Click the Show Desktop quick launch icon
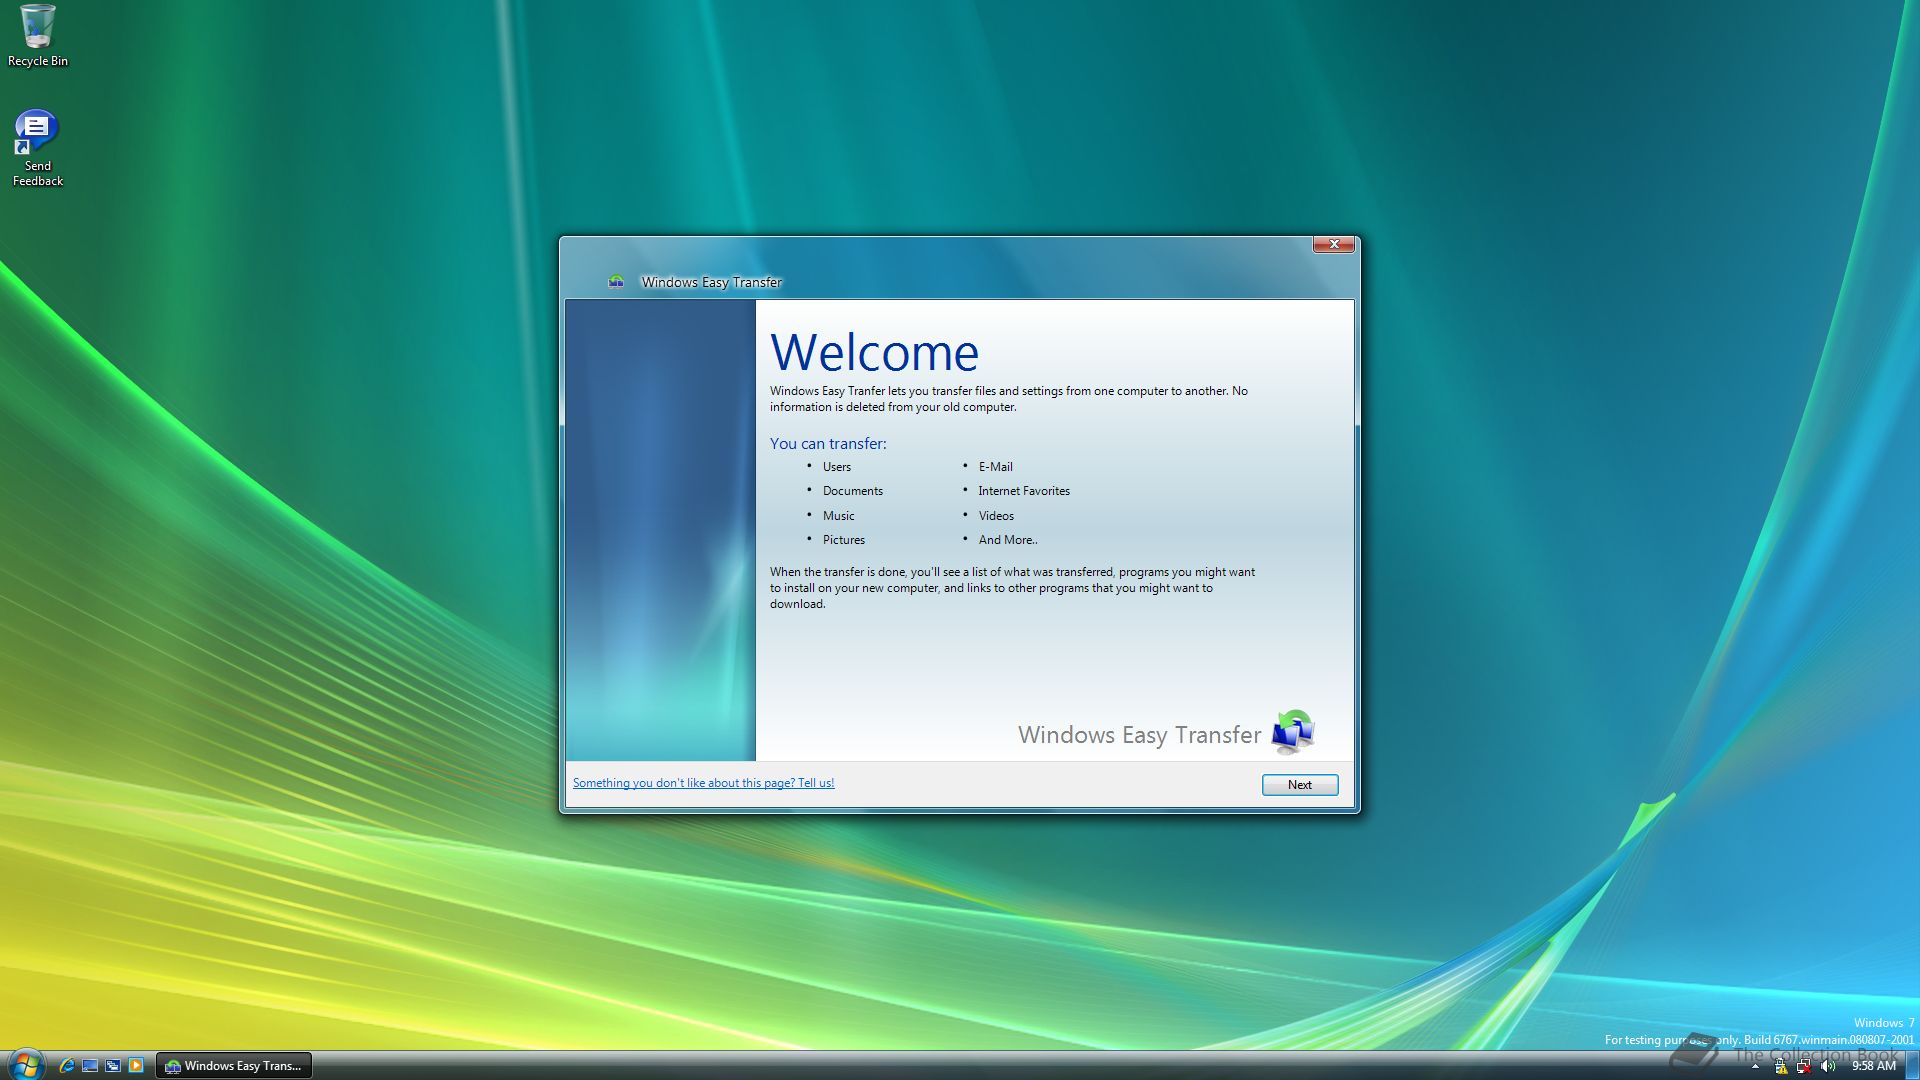 coord(90,1066)
